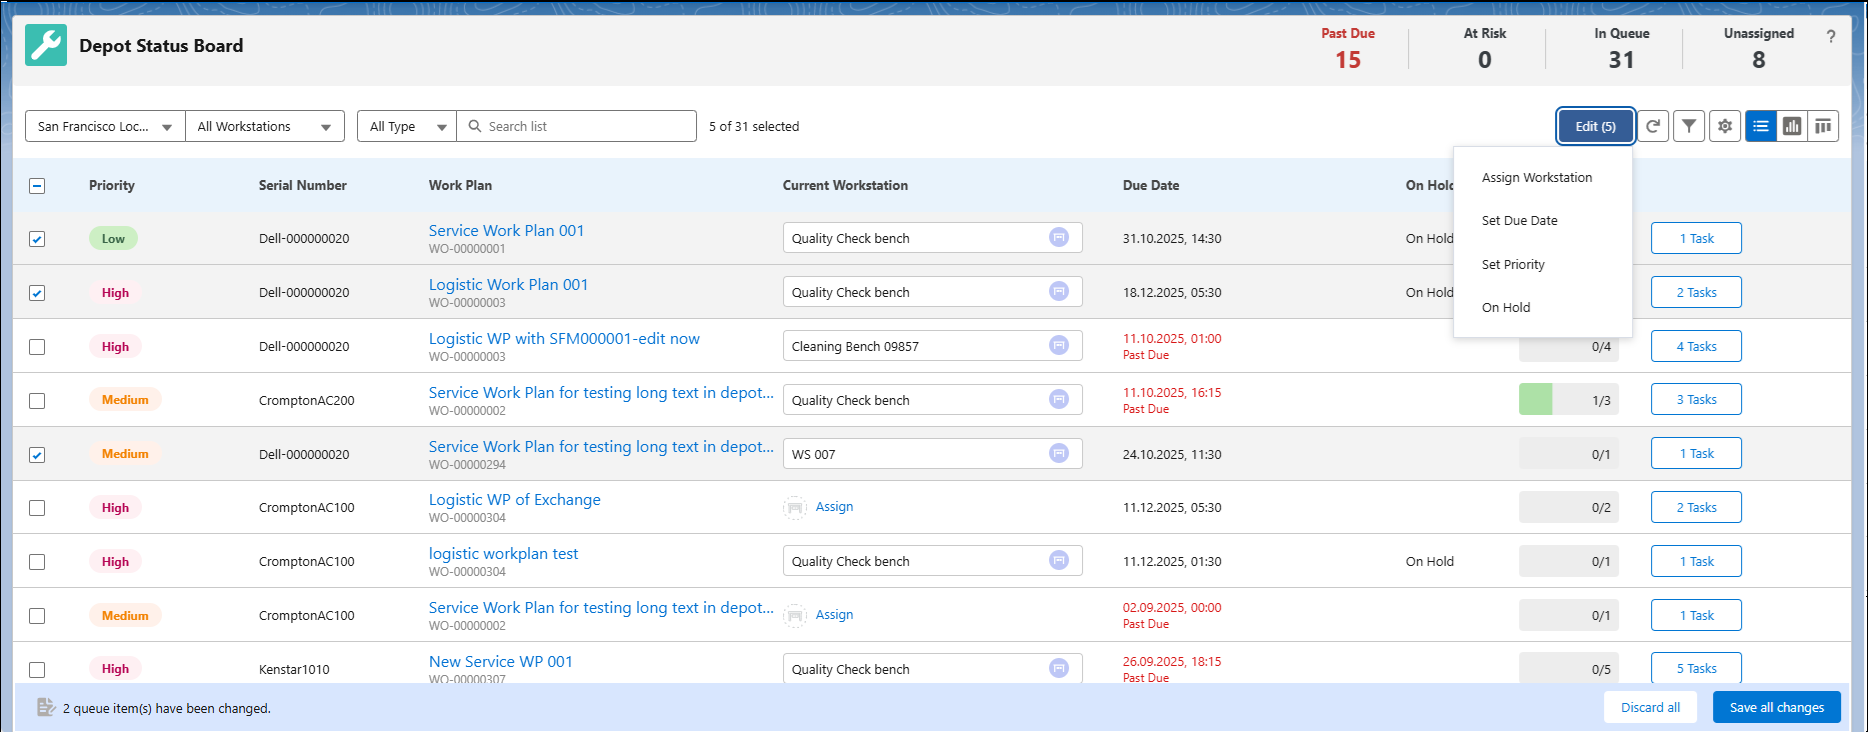Click the help question mark icon
Screen dimensions: 1868x732
(x=1831, y=36)
